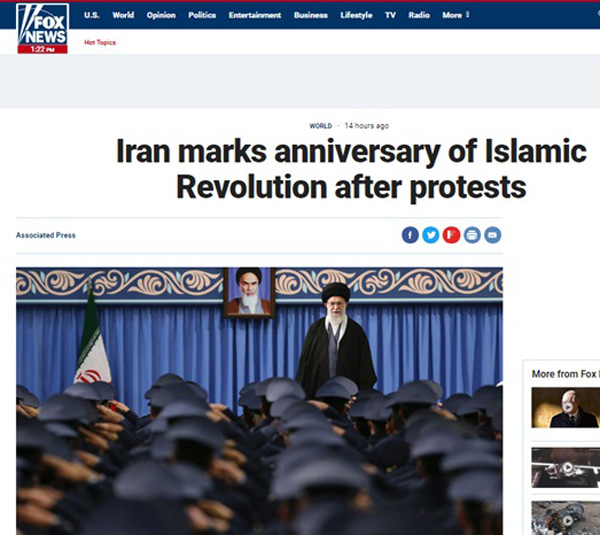Image resolution: width=600 pixels, height=535 pixels.
Task: Share article on Facebook icon
Action: click(x=410, y=235)
